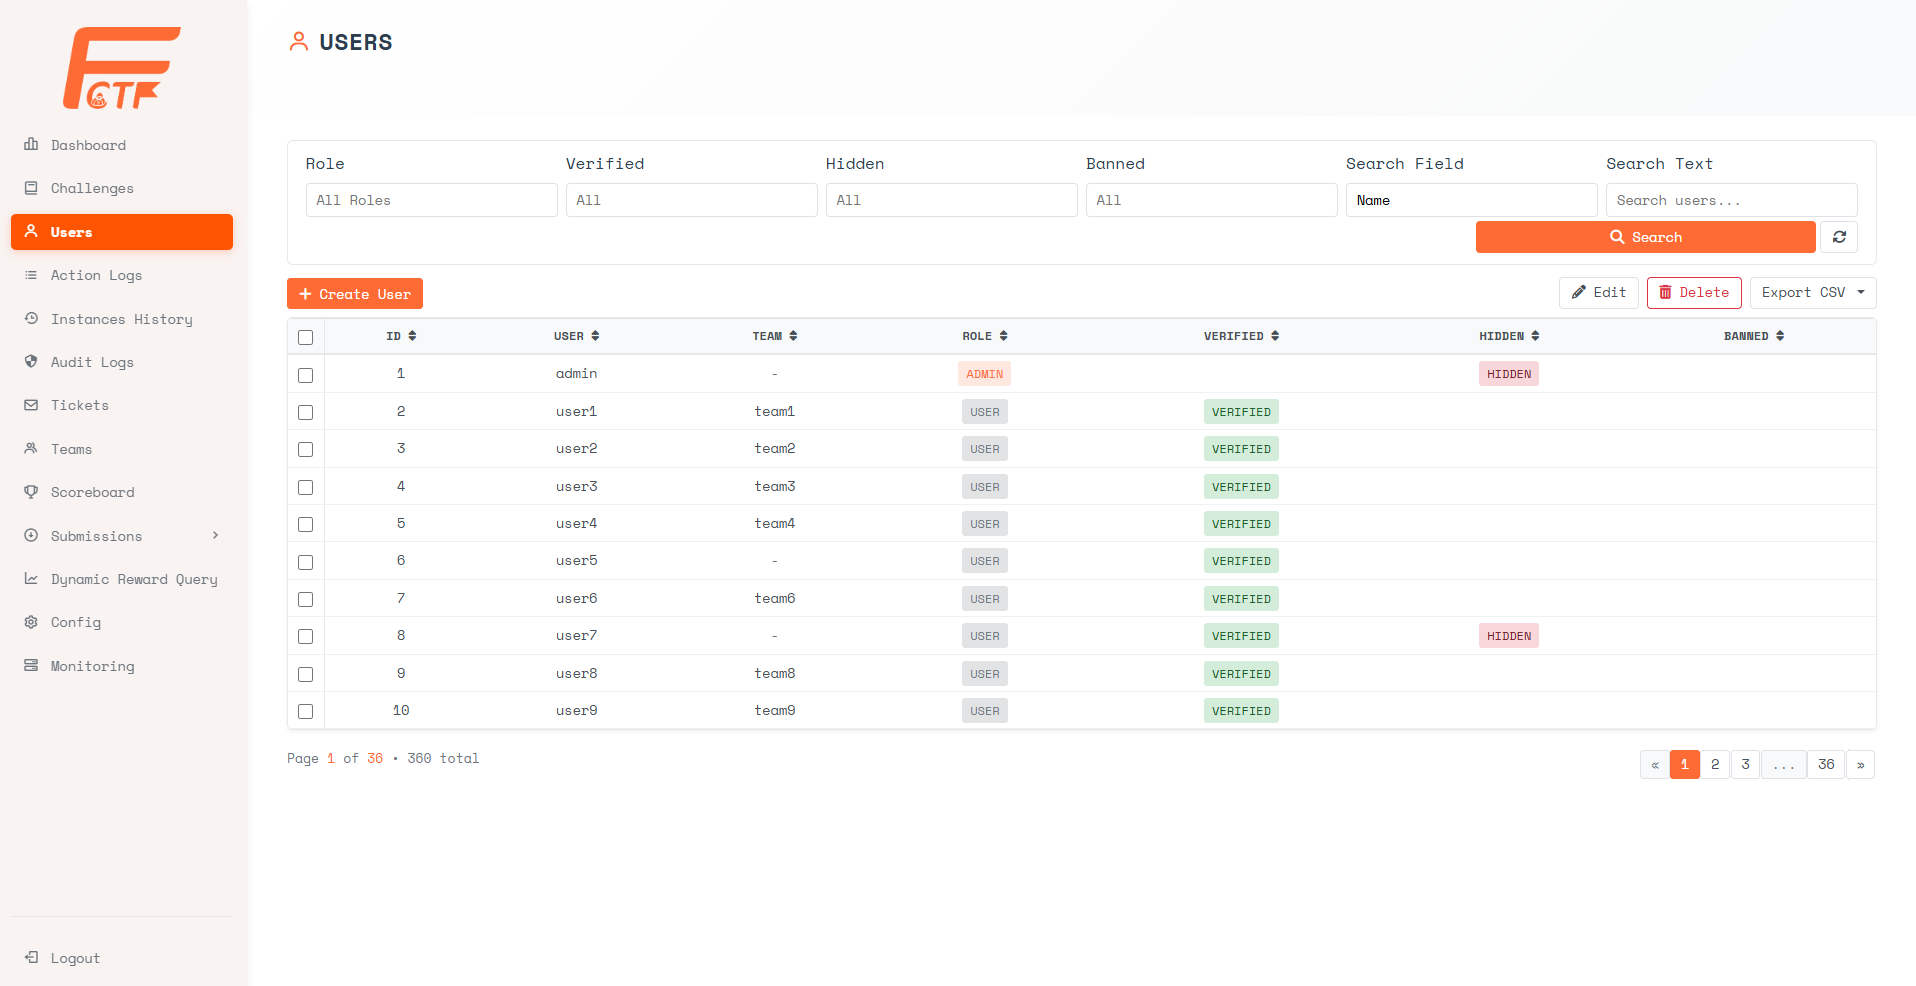The image size is (1916, 986).
Task: Check the user5 row checkbox
Action: (x=306, y=562)
